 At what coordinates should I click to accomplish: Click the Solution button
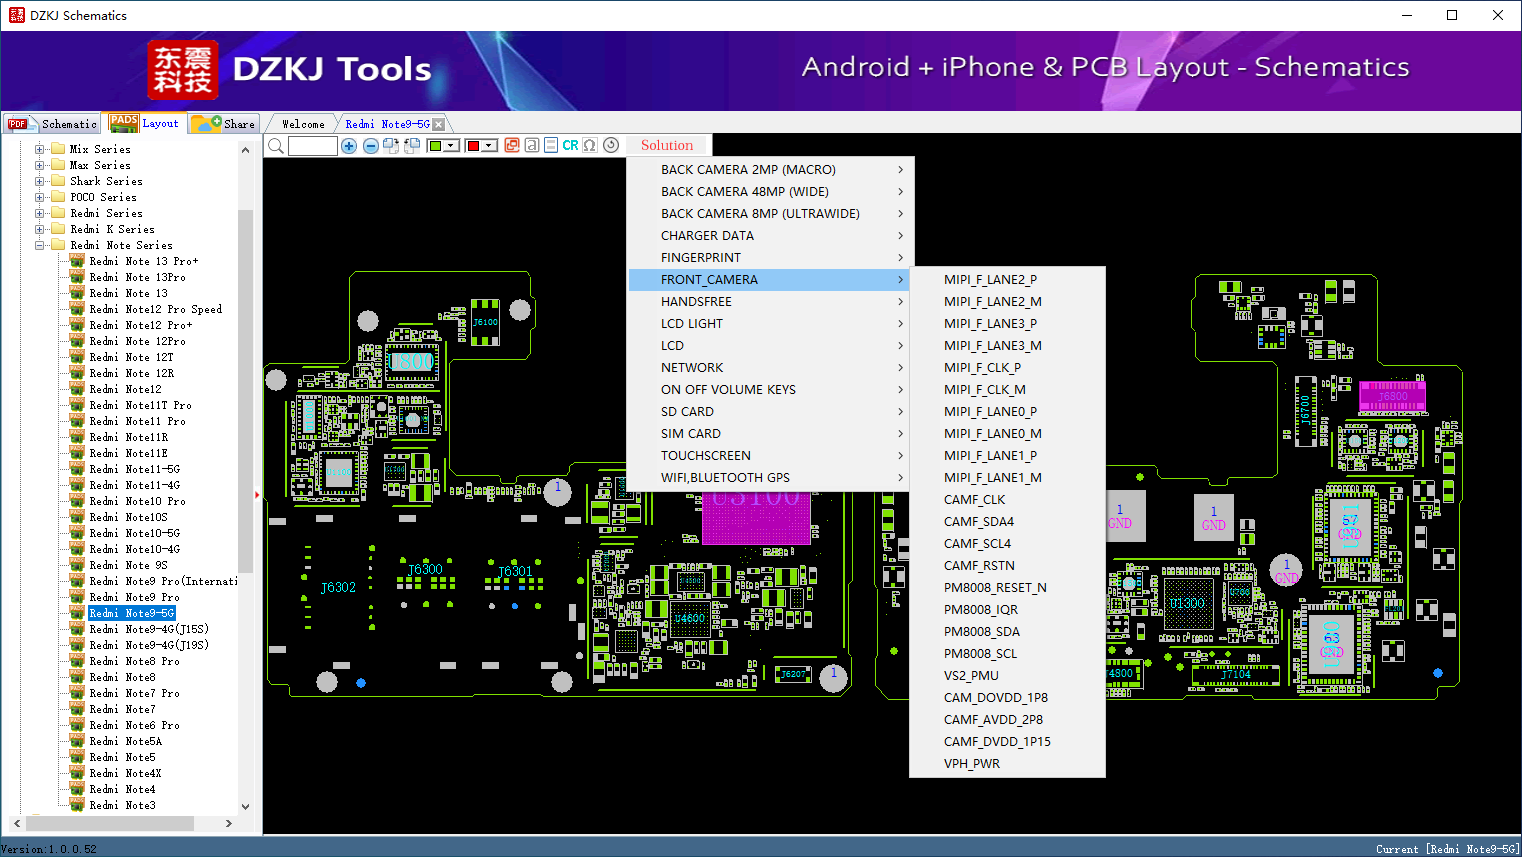667,145
